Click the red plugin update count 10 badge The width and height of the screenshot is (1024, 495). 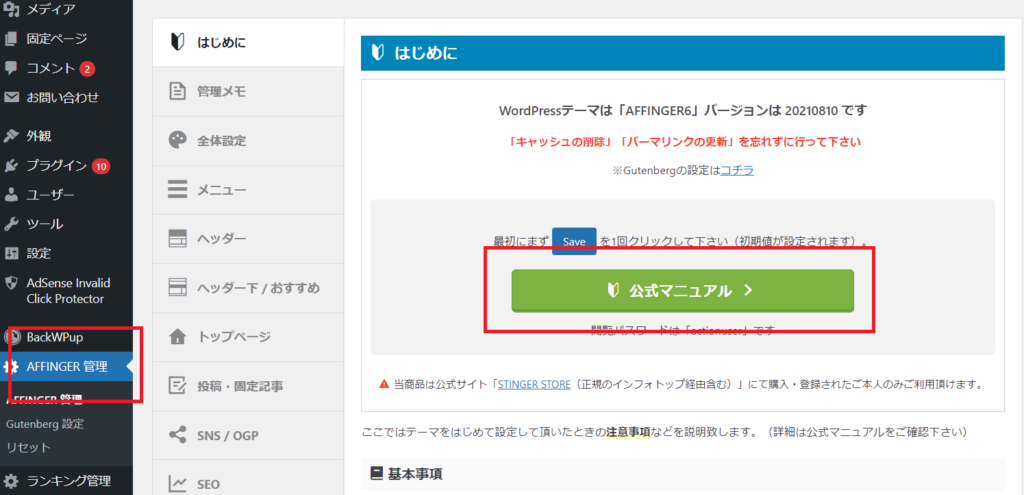pyautogui.click(x=101, y=166)
